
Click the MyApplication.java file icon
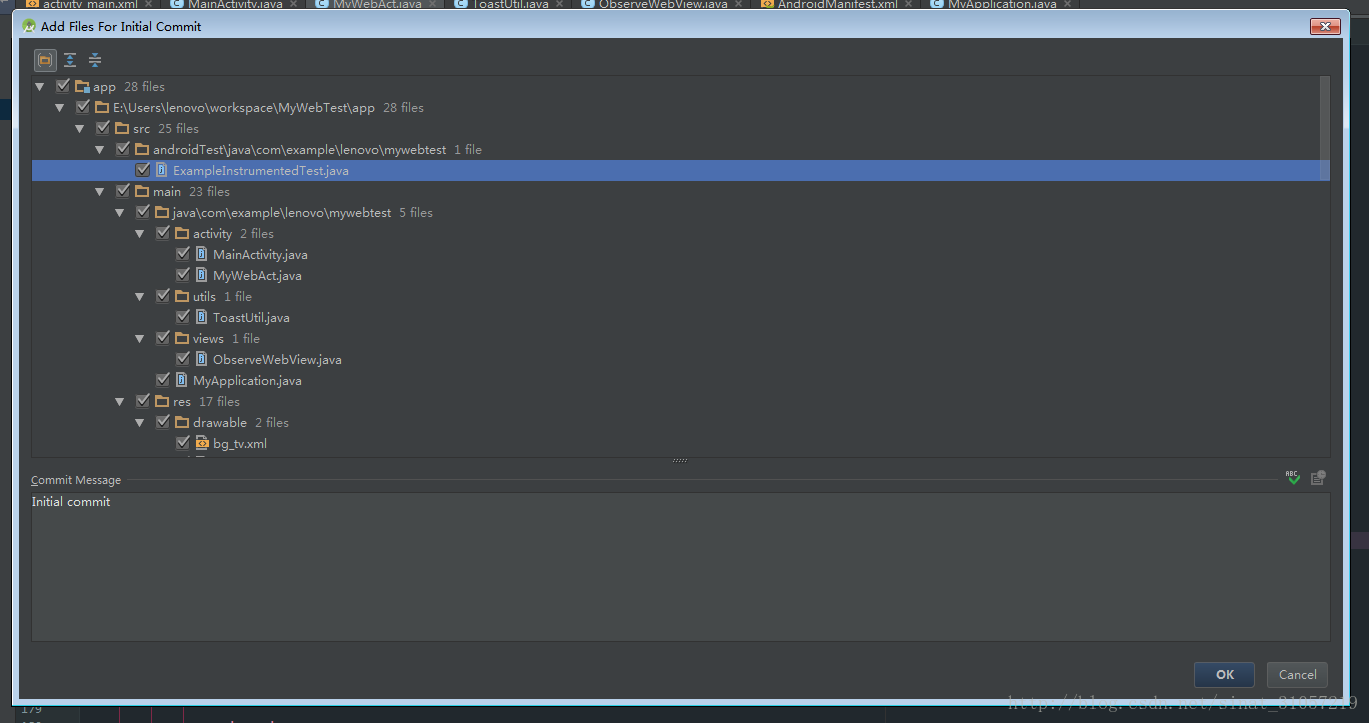(182, 380)
